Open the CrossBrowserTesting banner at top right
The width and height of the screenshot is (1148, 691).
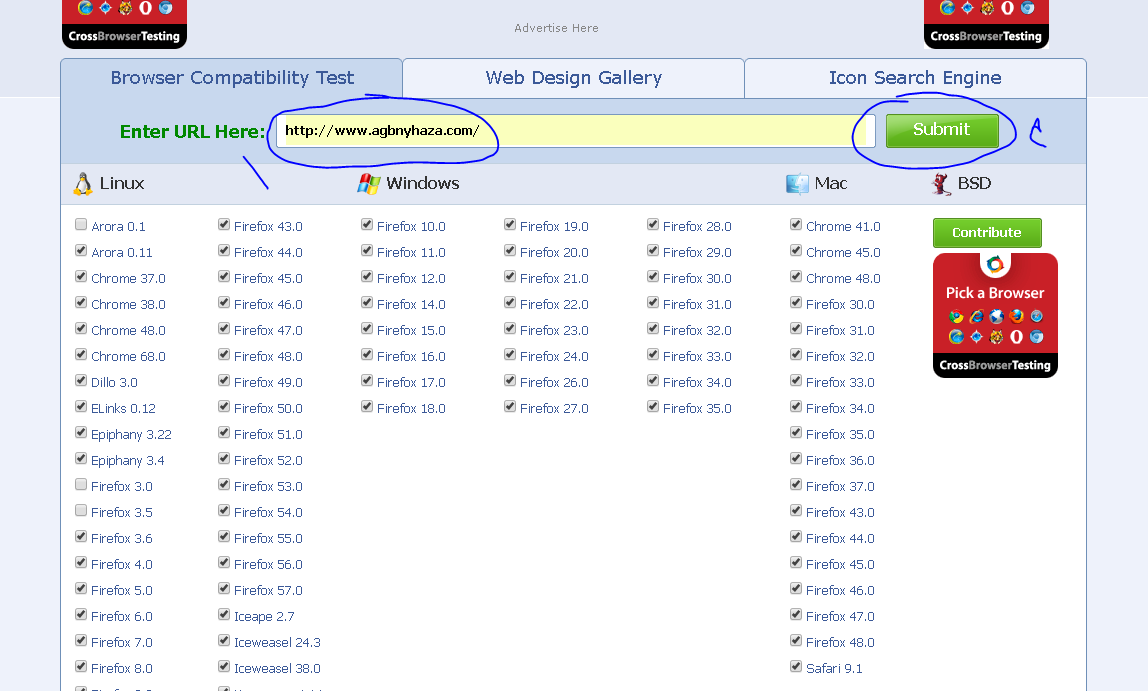pyautogui.click(x=986, y=23)
